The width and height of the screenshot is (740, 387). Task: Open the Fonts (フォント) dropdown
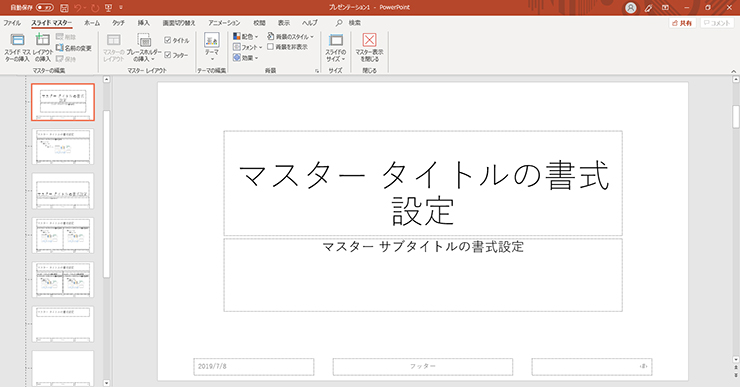247,47
